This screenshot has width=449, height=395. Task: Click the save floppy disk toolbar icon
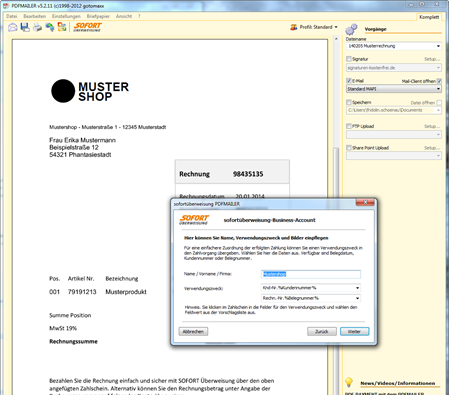[25, 27]
